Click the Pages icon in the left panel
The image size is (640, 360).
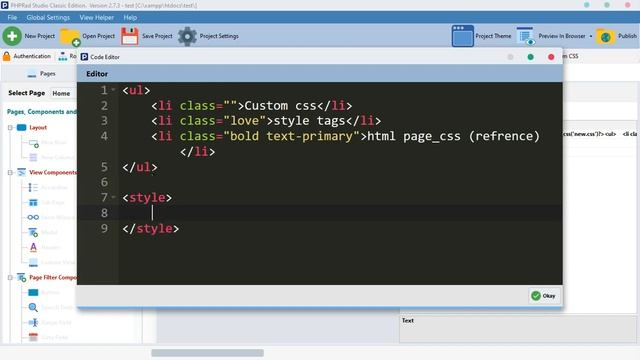[32, 74]
